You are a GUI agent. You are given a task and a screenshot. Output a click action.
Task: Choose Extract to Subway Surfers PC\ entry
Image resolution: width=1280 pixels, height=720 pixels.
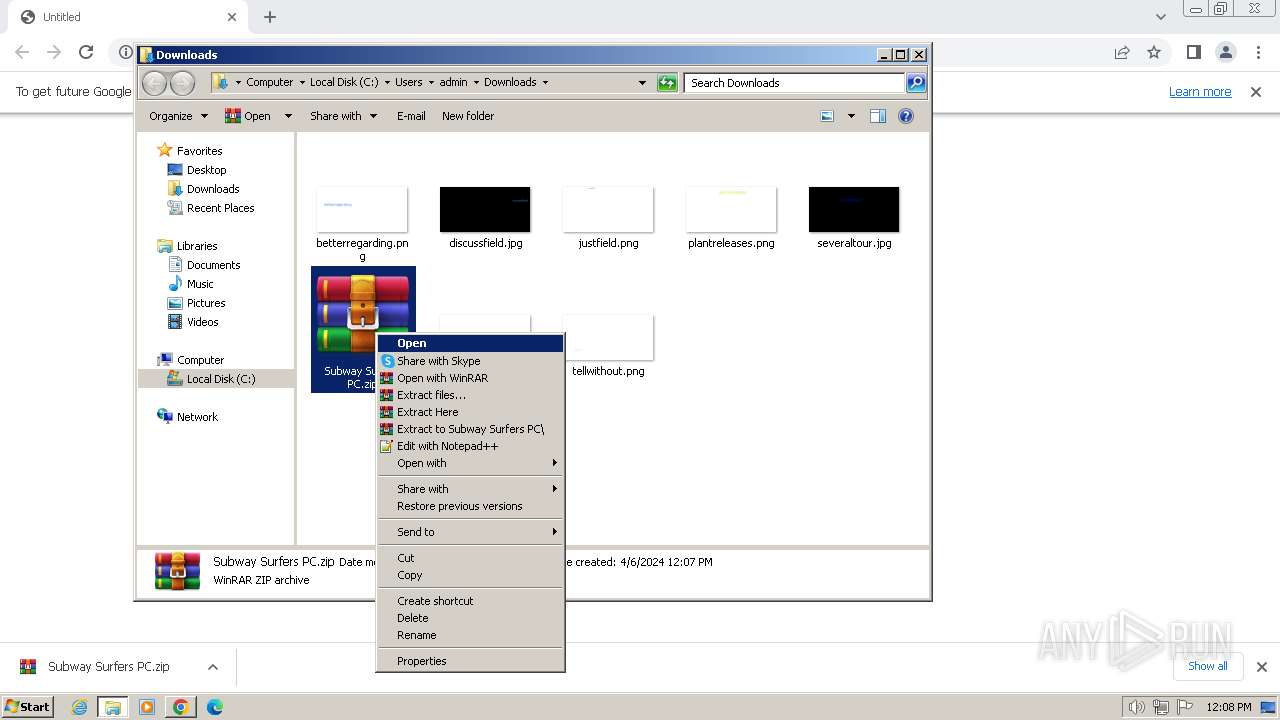470,429
